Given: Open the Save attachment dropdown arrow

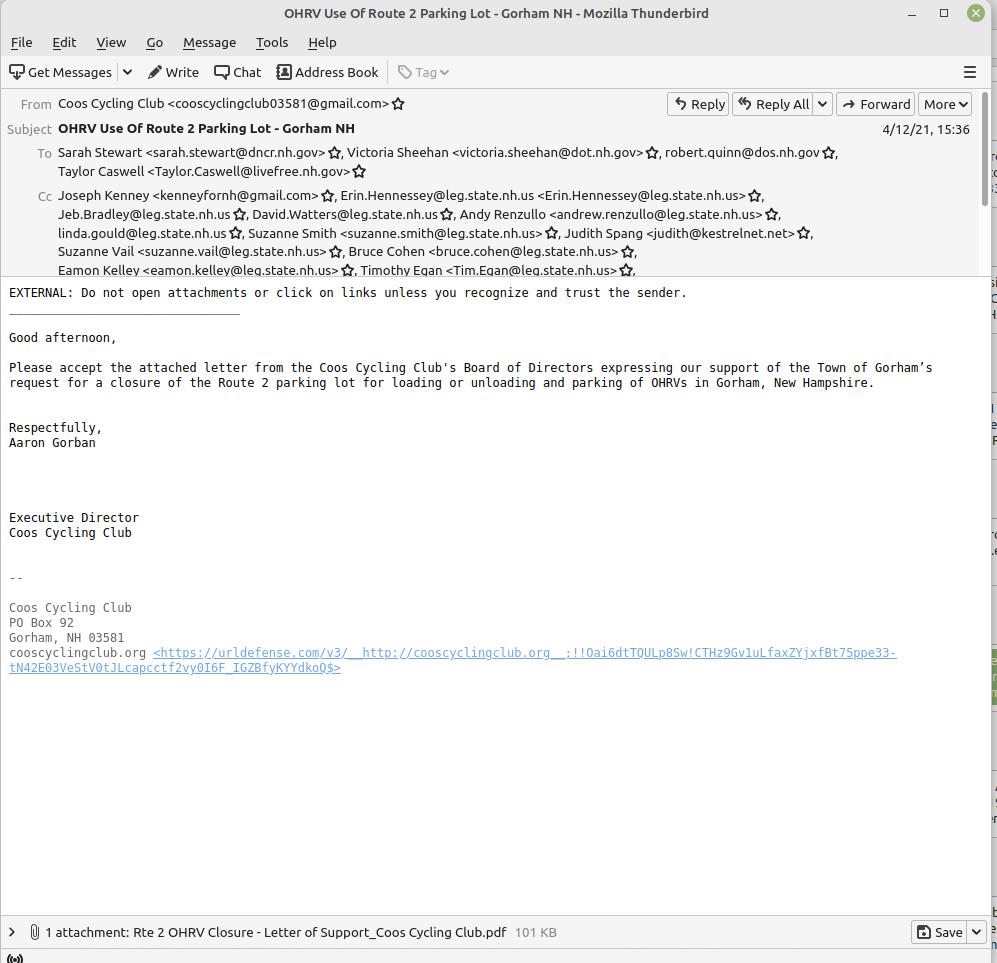Looking at the screenshot, I should [x=976, y=932].
